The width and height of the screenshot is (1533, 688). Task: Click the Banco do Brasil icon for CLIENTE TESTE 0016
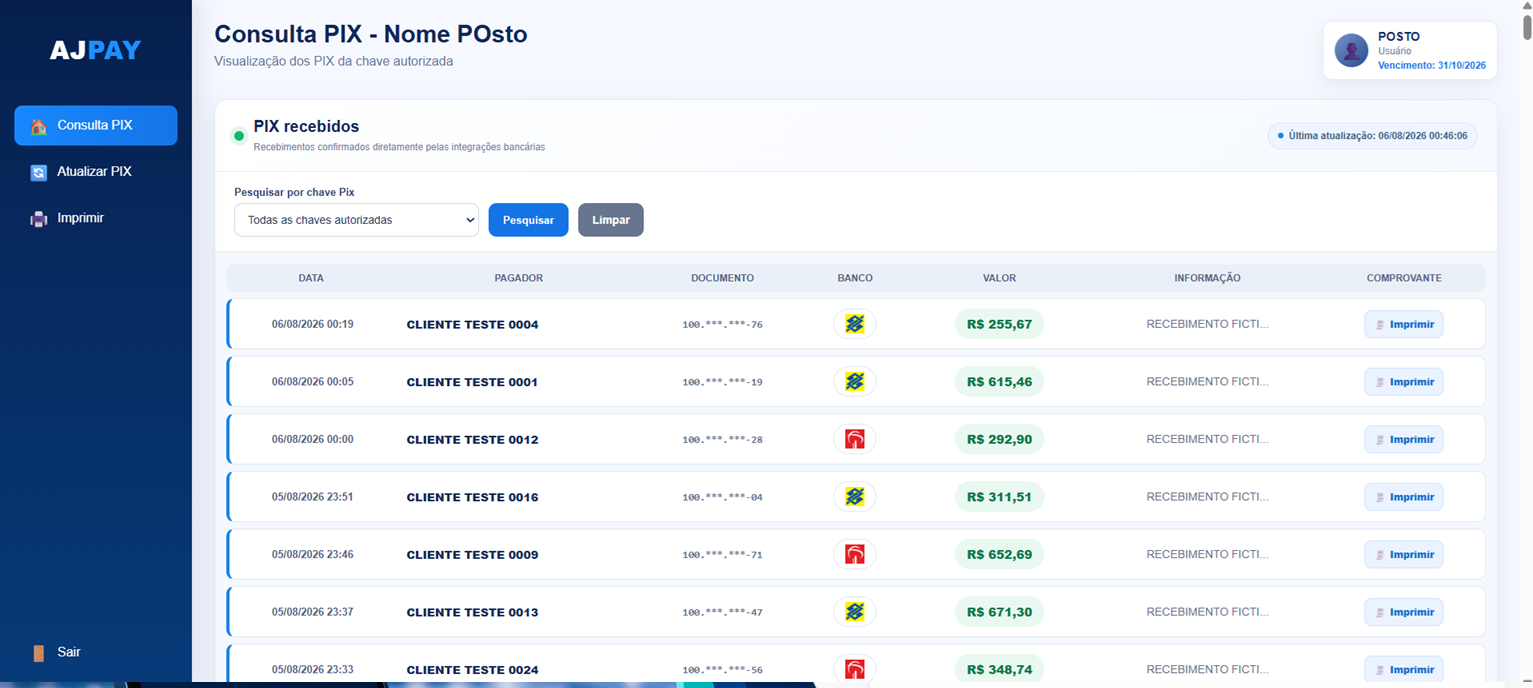click(x=854, y=497)
